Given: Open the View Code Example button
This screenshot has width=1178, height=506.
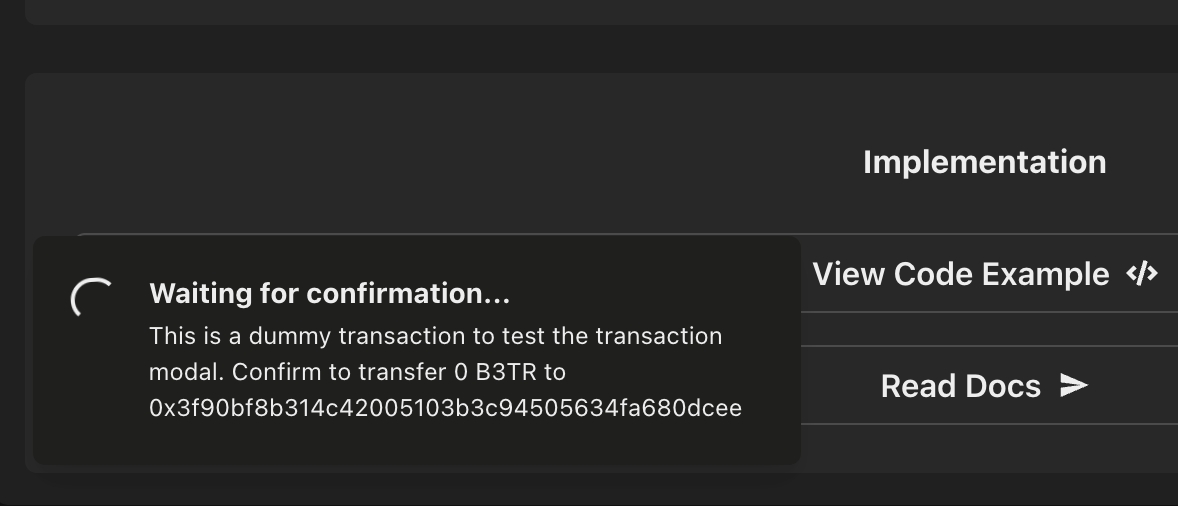Looking at the screenshot, I should point(984,274).
